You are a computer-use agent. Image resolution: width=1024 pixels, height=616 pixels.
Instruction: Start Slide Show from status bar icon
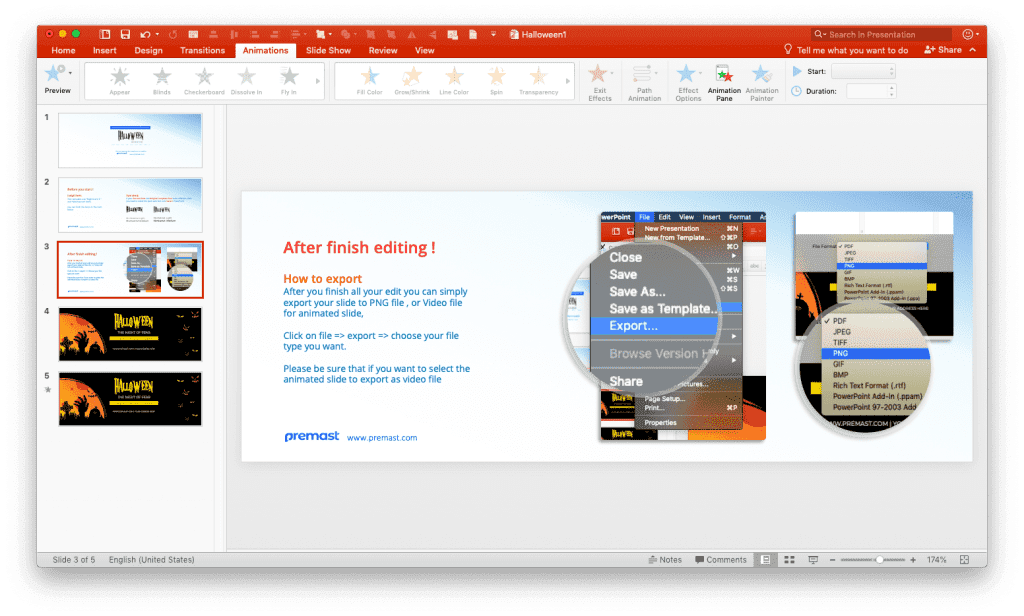(813, 560)
